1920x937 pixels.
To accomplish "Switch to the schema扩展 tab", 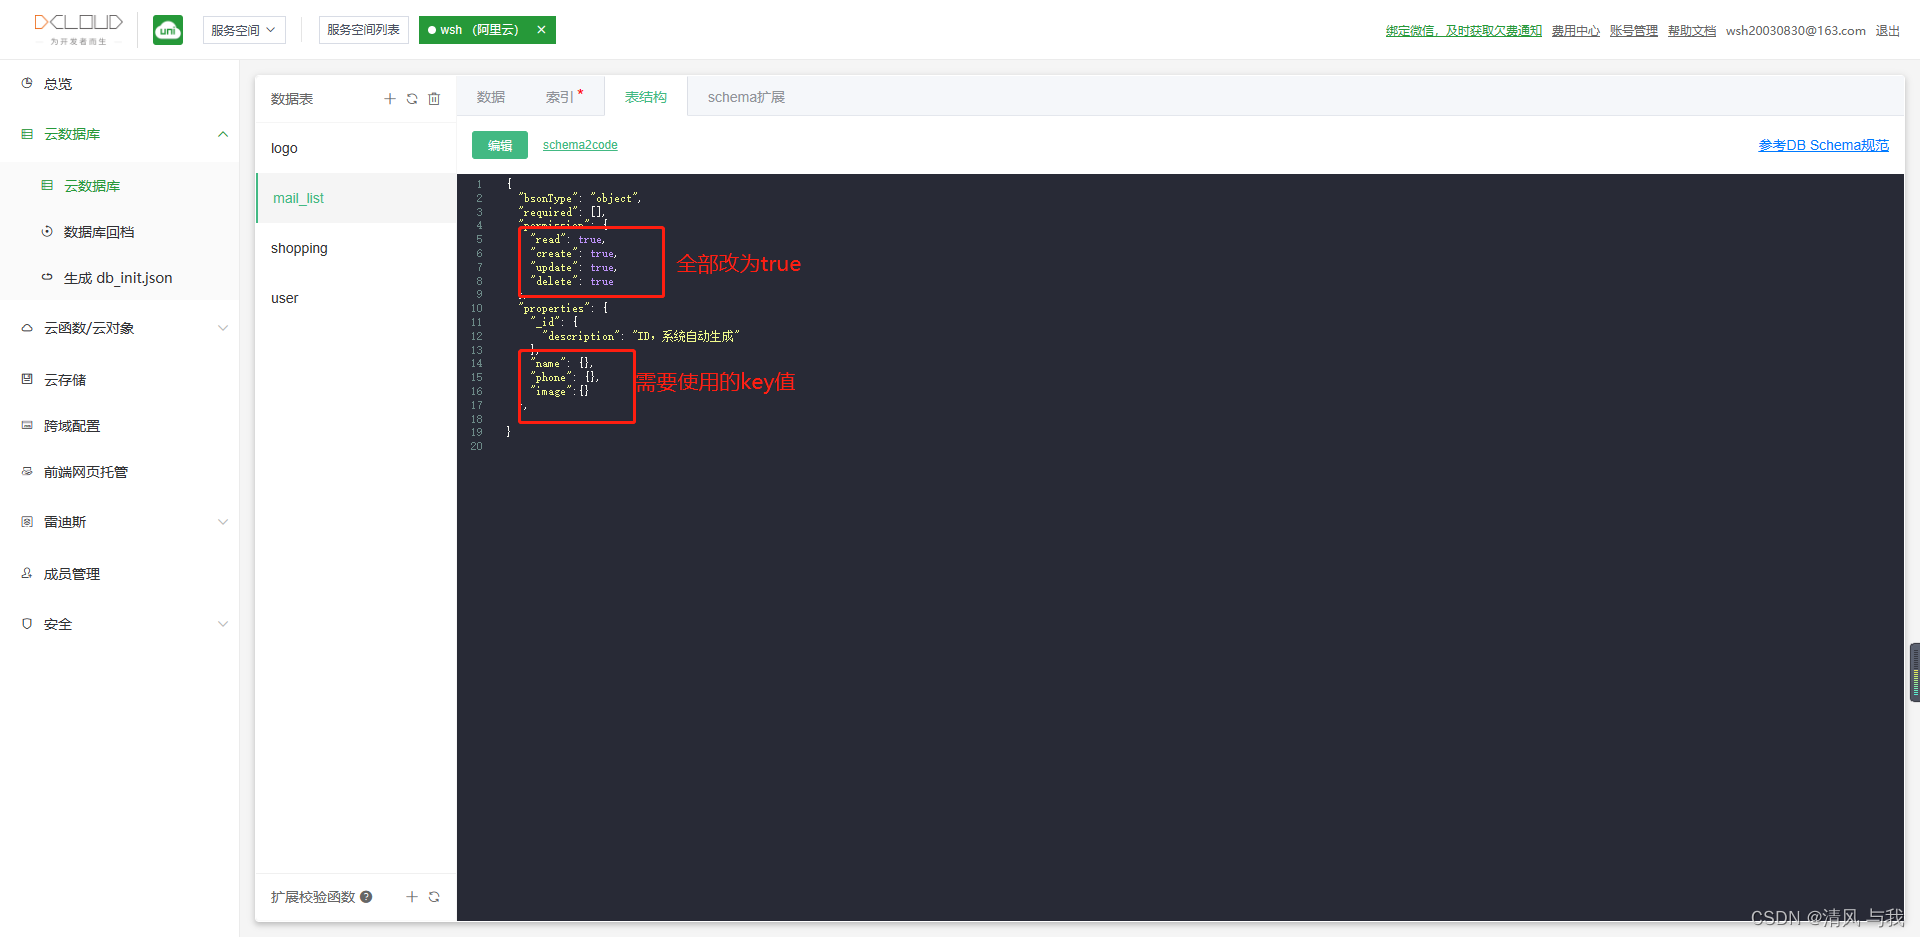I will coord(746,97).
